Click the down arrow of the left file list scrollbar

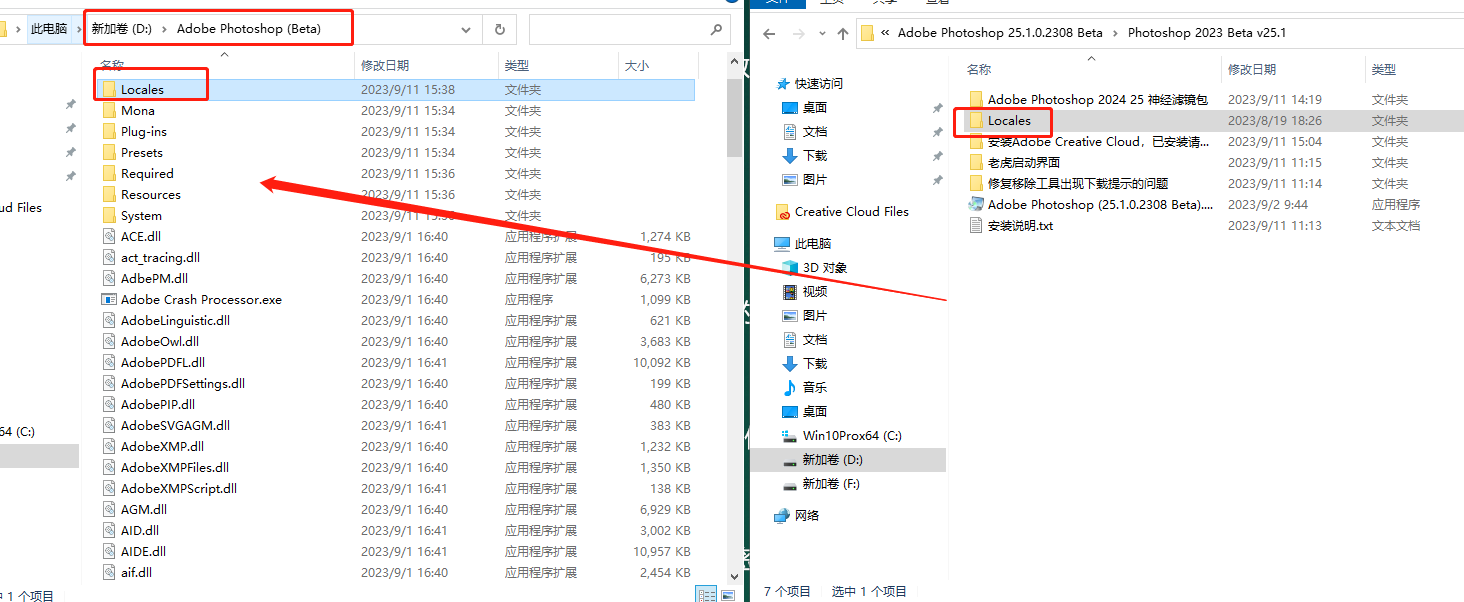[735, 575]
